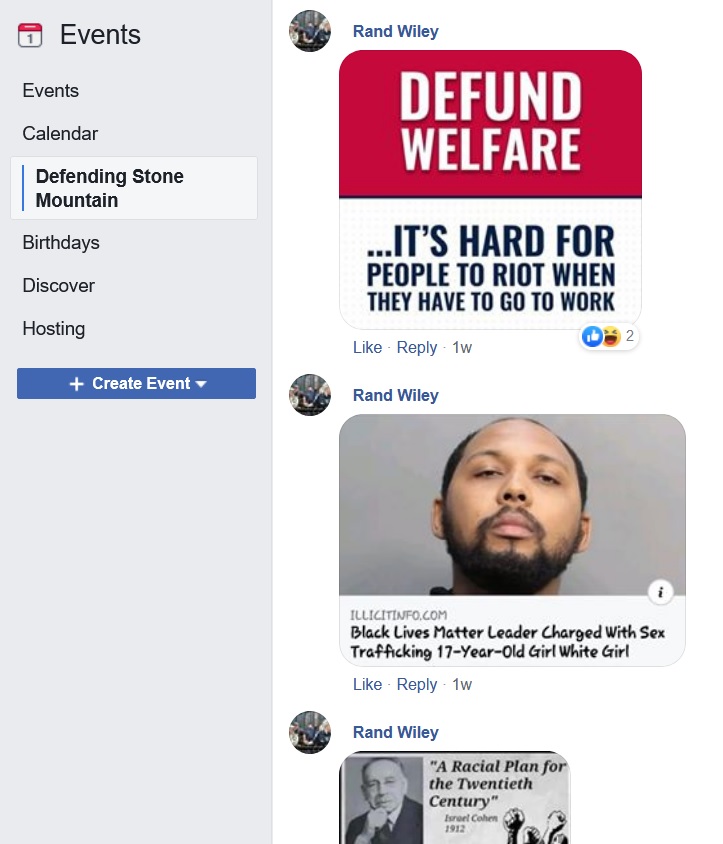Screen dimensions: 723x844
Task: Open Hosting in the sidebar
Action: [54, 329]
